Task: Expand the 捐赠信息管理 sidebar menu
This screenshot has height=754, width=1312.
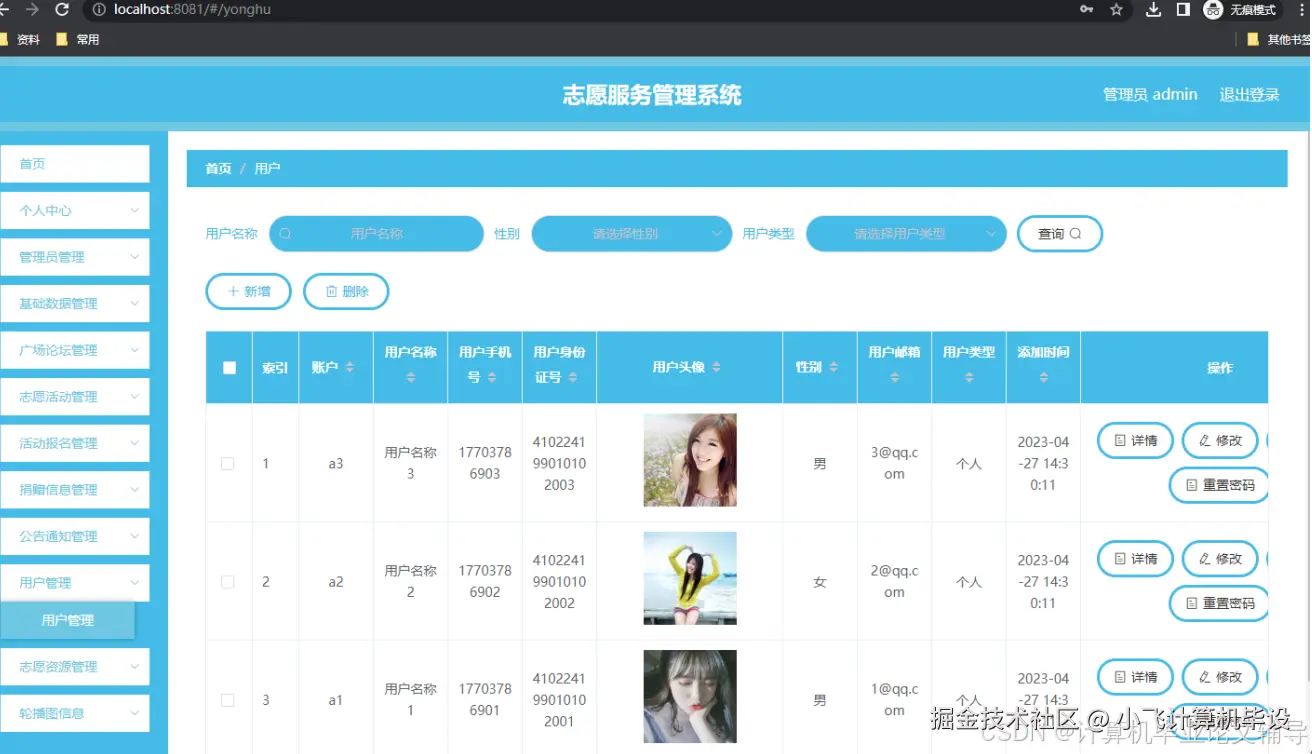Action: [x=75, y=490]
